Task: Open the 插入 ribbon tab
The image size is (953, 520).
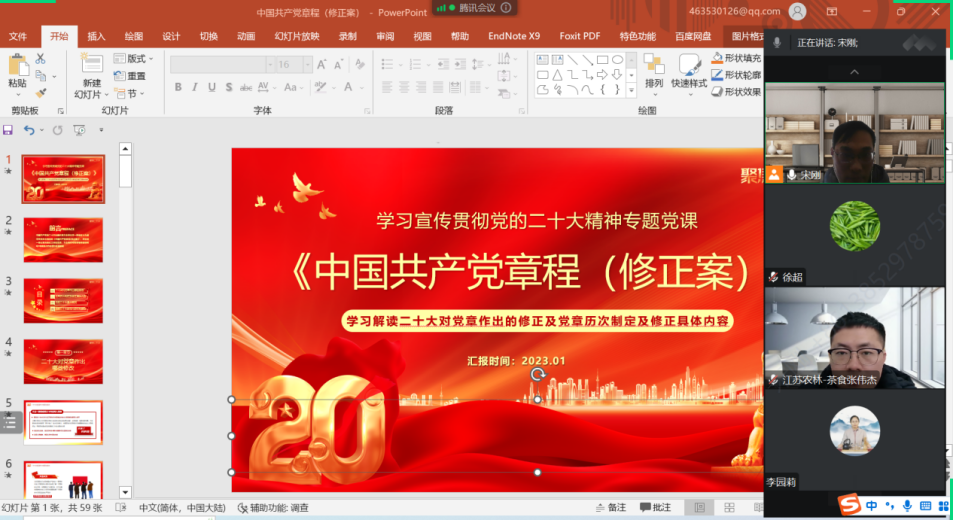Action: pos(96,36)
